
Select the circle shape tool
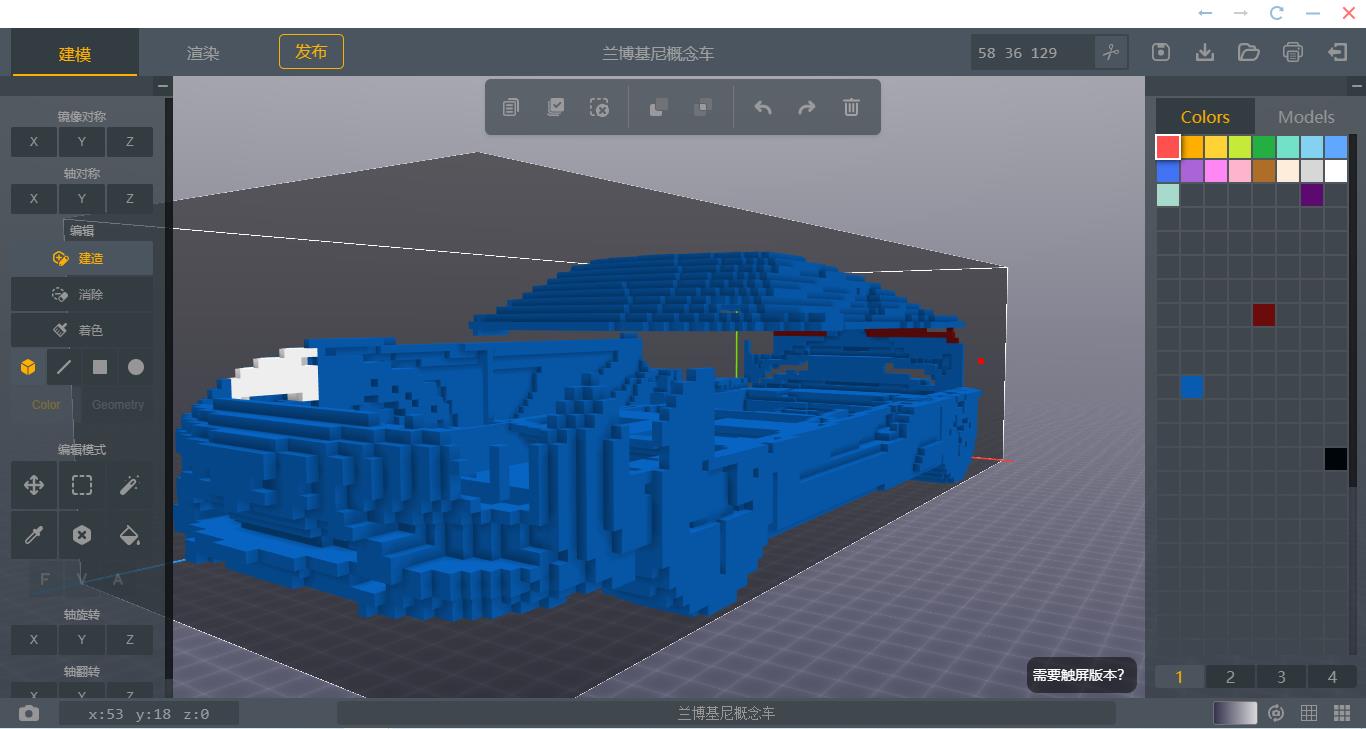(x=136, y=368)
